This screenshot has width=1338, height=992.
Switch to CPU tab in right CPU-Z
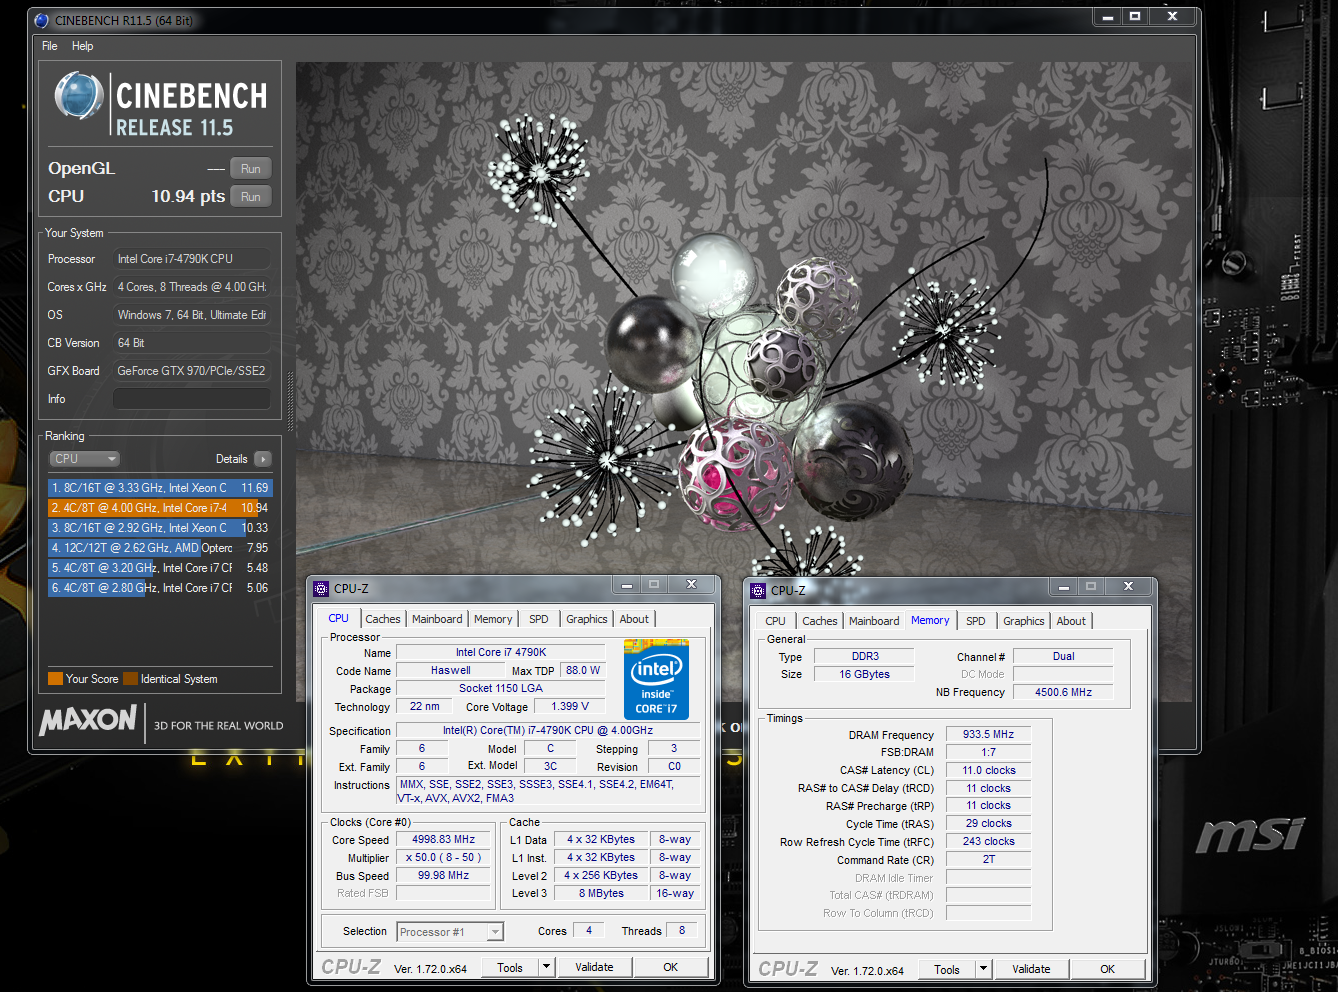click(x=775, y=621)
